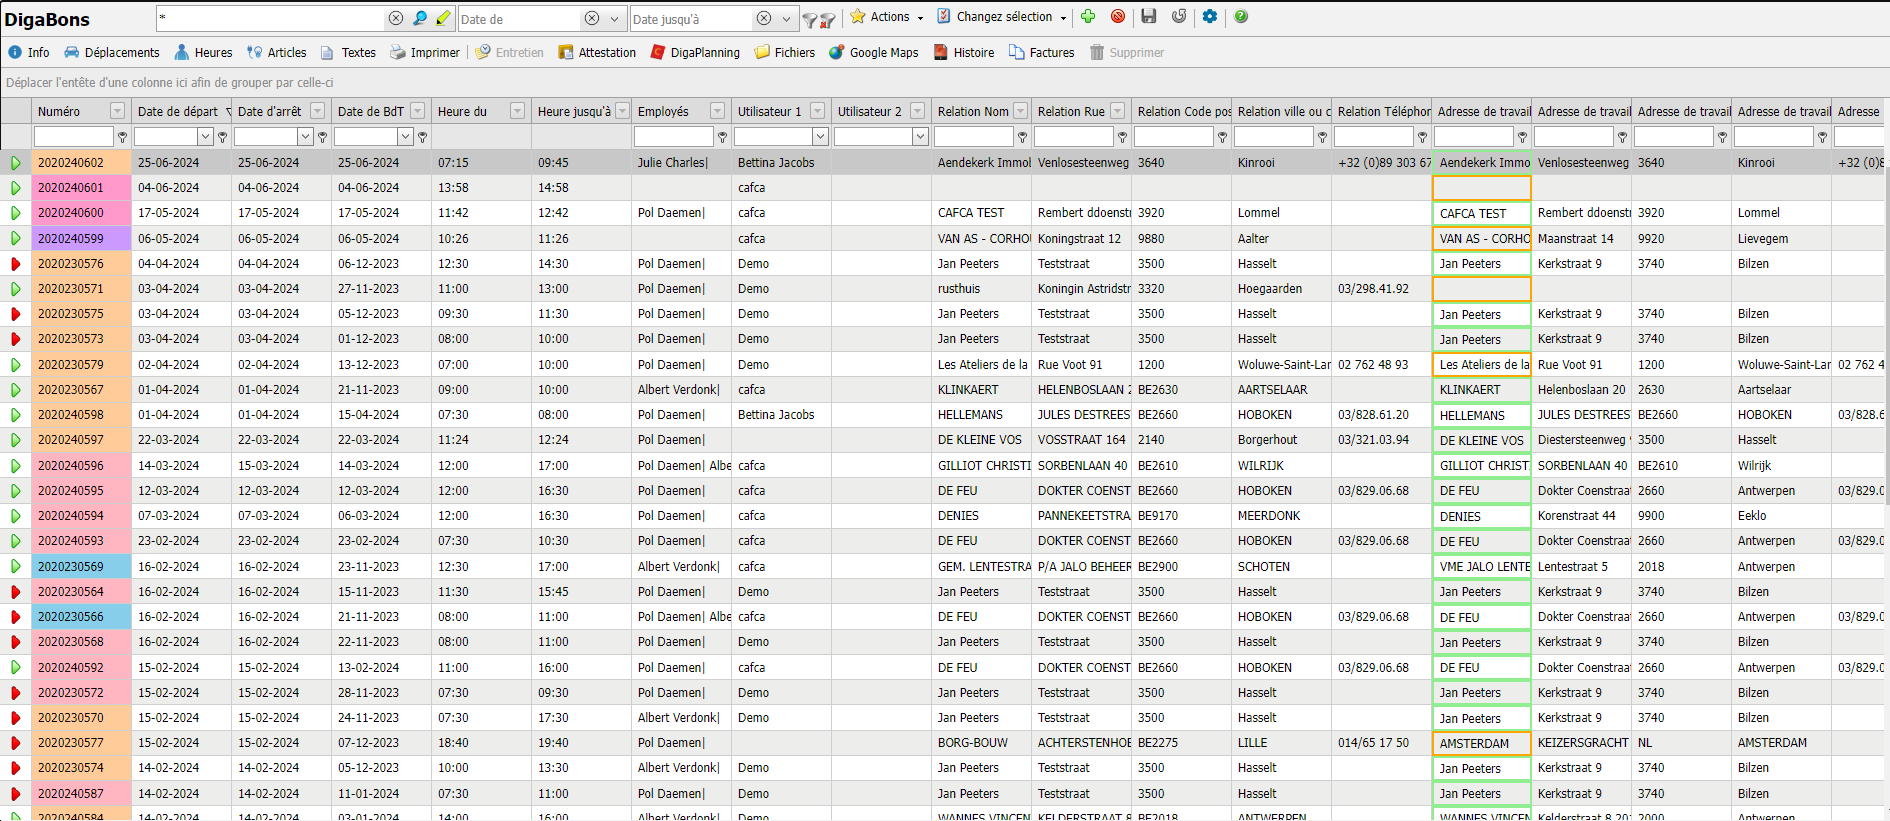Expand the 'Date de' date picker dropdown
Screen dimensions: 1890x821
(614, 19)
